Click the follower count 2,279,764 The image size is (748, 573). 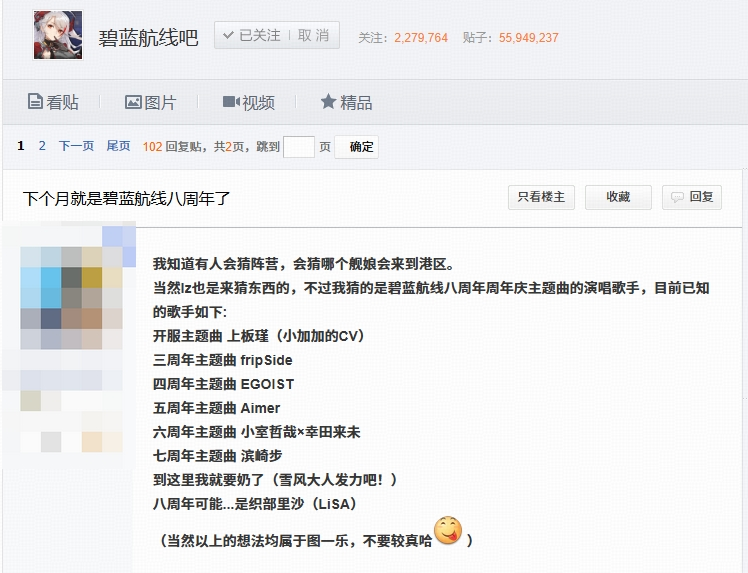coord(421,38)
